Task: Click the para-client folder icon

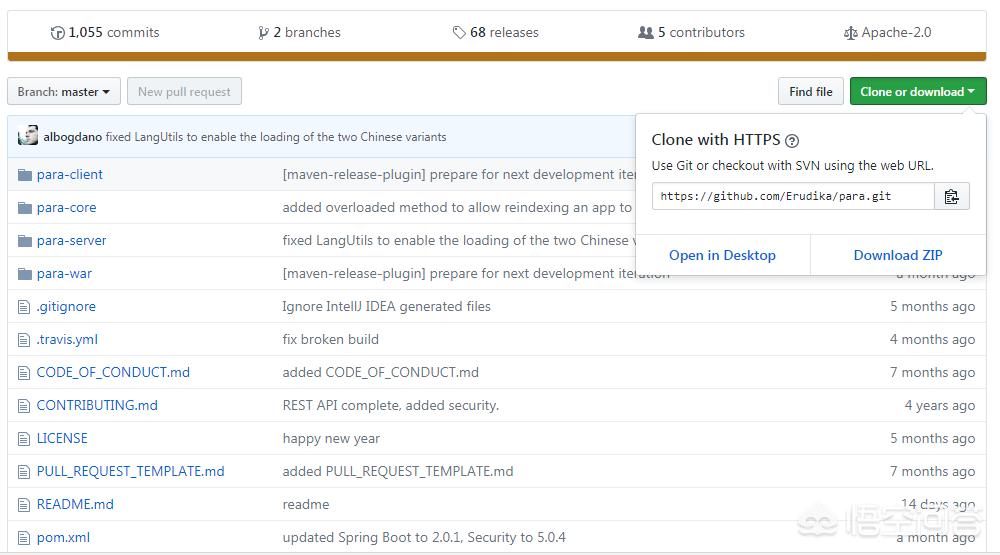Action: tap(25, 175)
